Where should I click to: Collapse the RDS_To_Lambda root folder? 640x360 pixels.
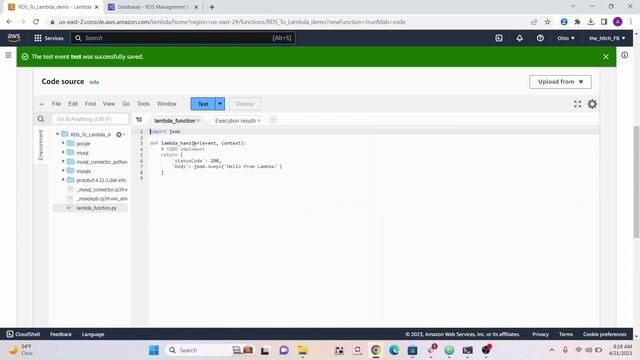(58, 134)
